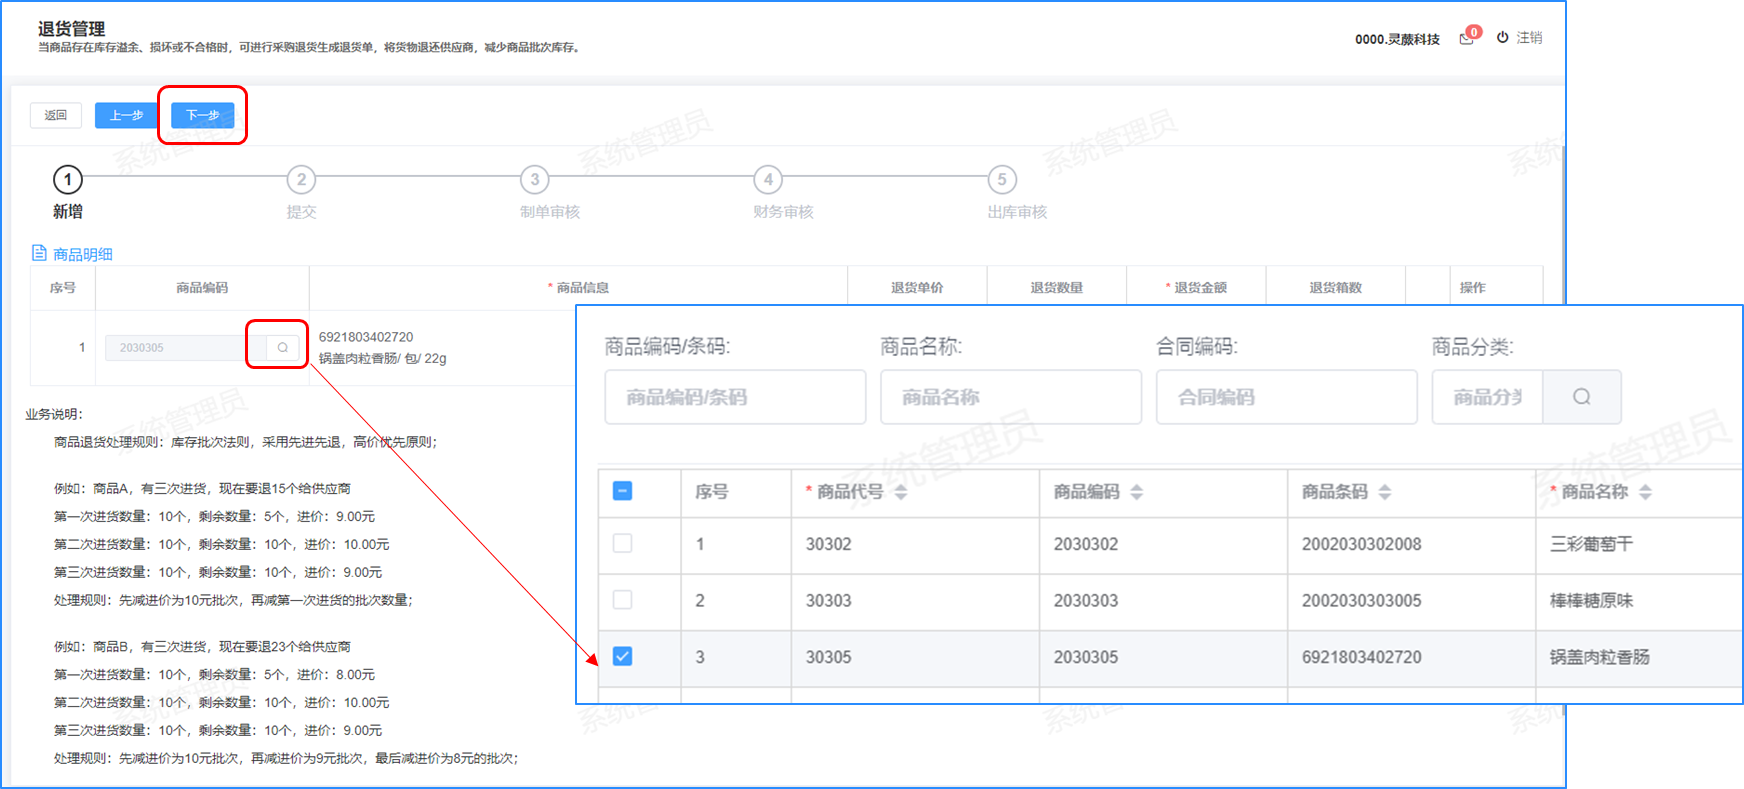Screen dimensions: 1744x789
Task: Uncheck the box for row 30305
Action: pyautogui.click(x=622, y=656)
